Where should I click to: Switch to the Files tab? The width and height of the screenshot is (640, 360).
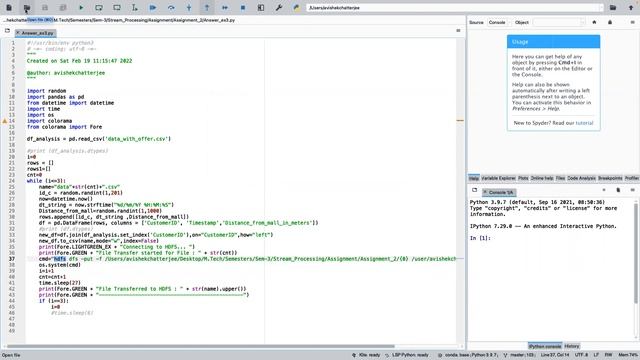click(560, 178)
